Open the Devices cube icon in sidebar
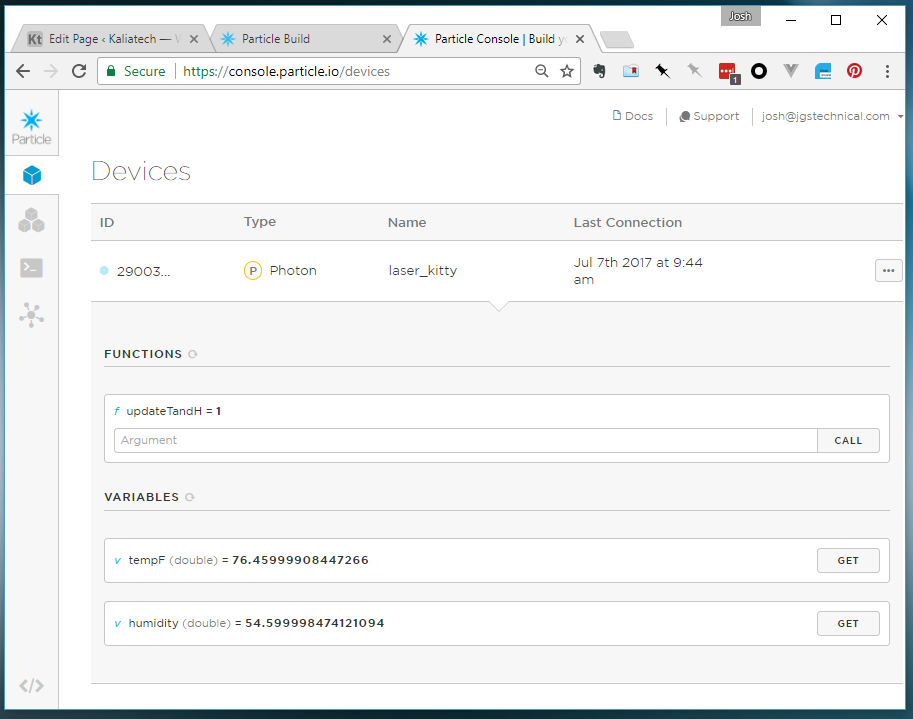Viewport: 913px width, 719px height. click(x=32, y=175)
